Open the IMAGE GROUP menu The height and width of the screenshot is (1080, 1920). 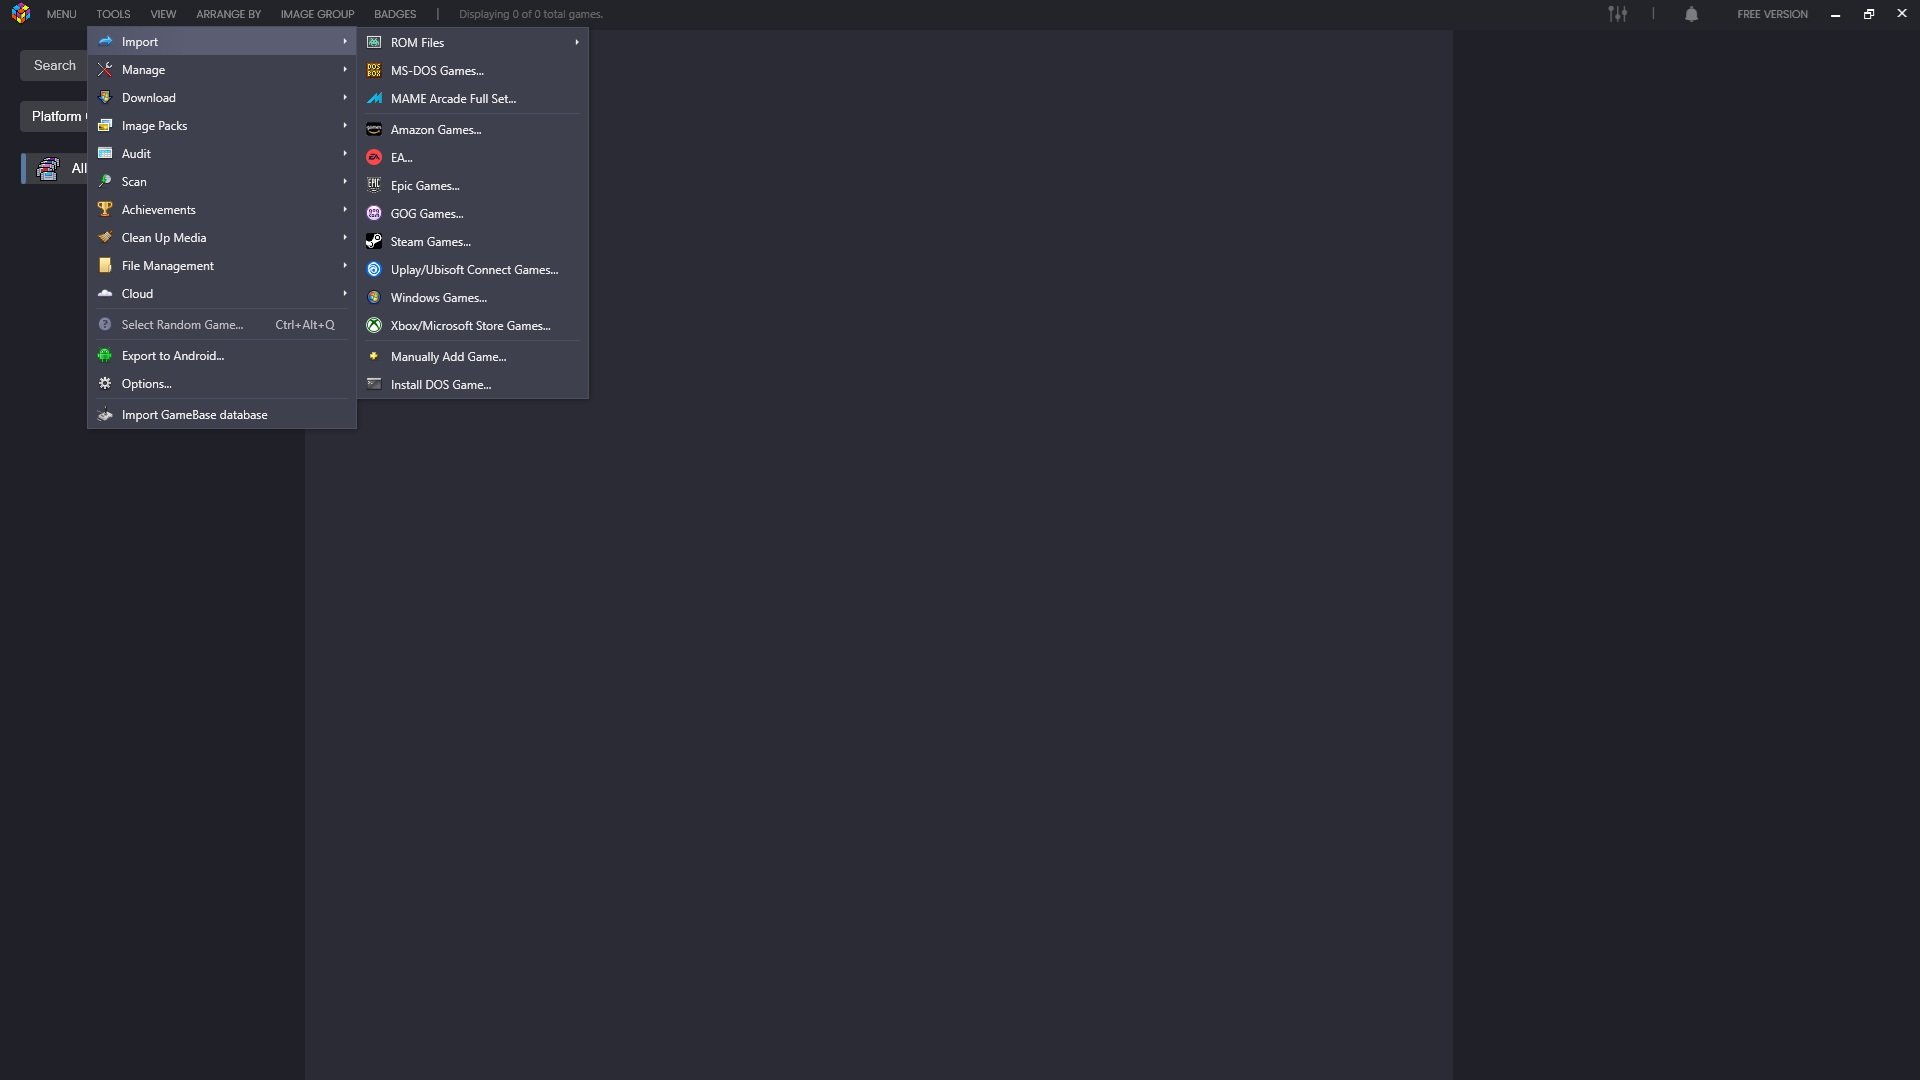(317, 14)
